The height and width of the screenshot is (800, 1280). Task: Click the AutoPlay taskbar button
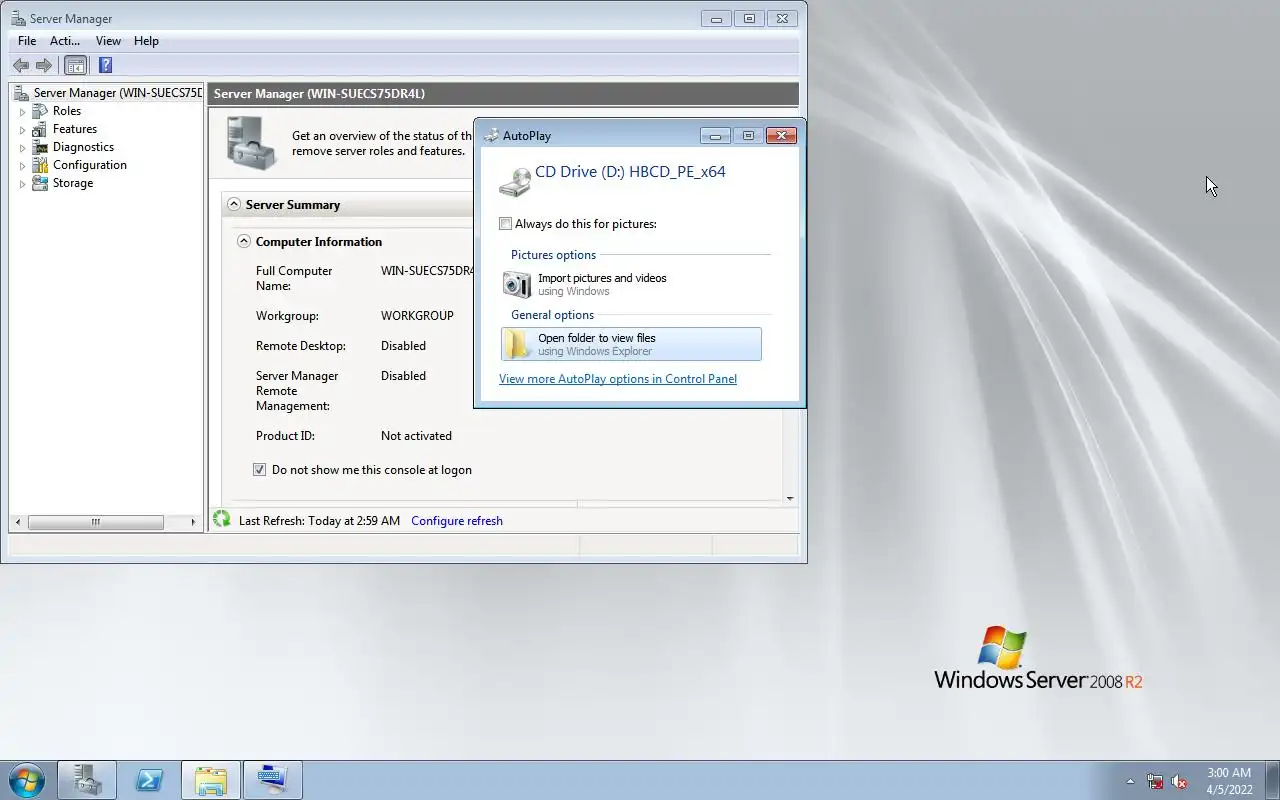[x=273, y=780]
